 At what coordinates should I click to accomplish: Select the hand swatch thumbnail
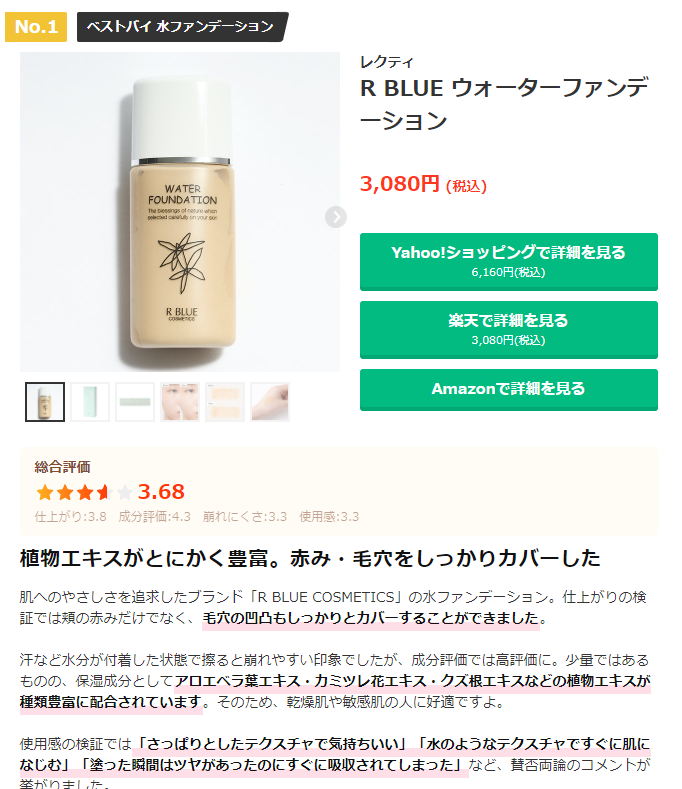click(270, 402)
